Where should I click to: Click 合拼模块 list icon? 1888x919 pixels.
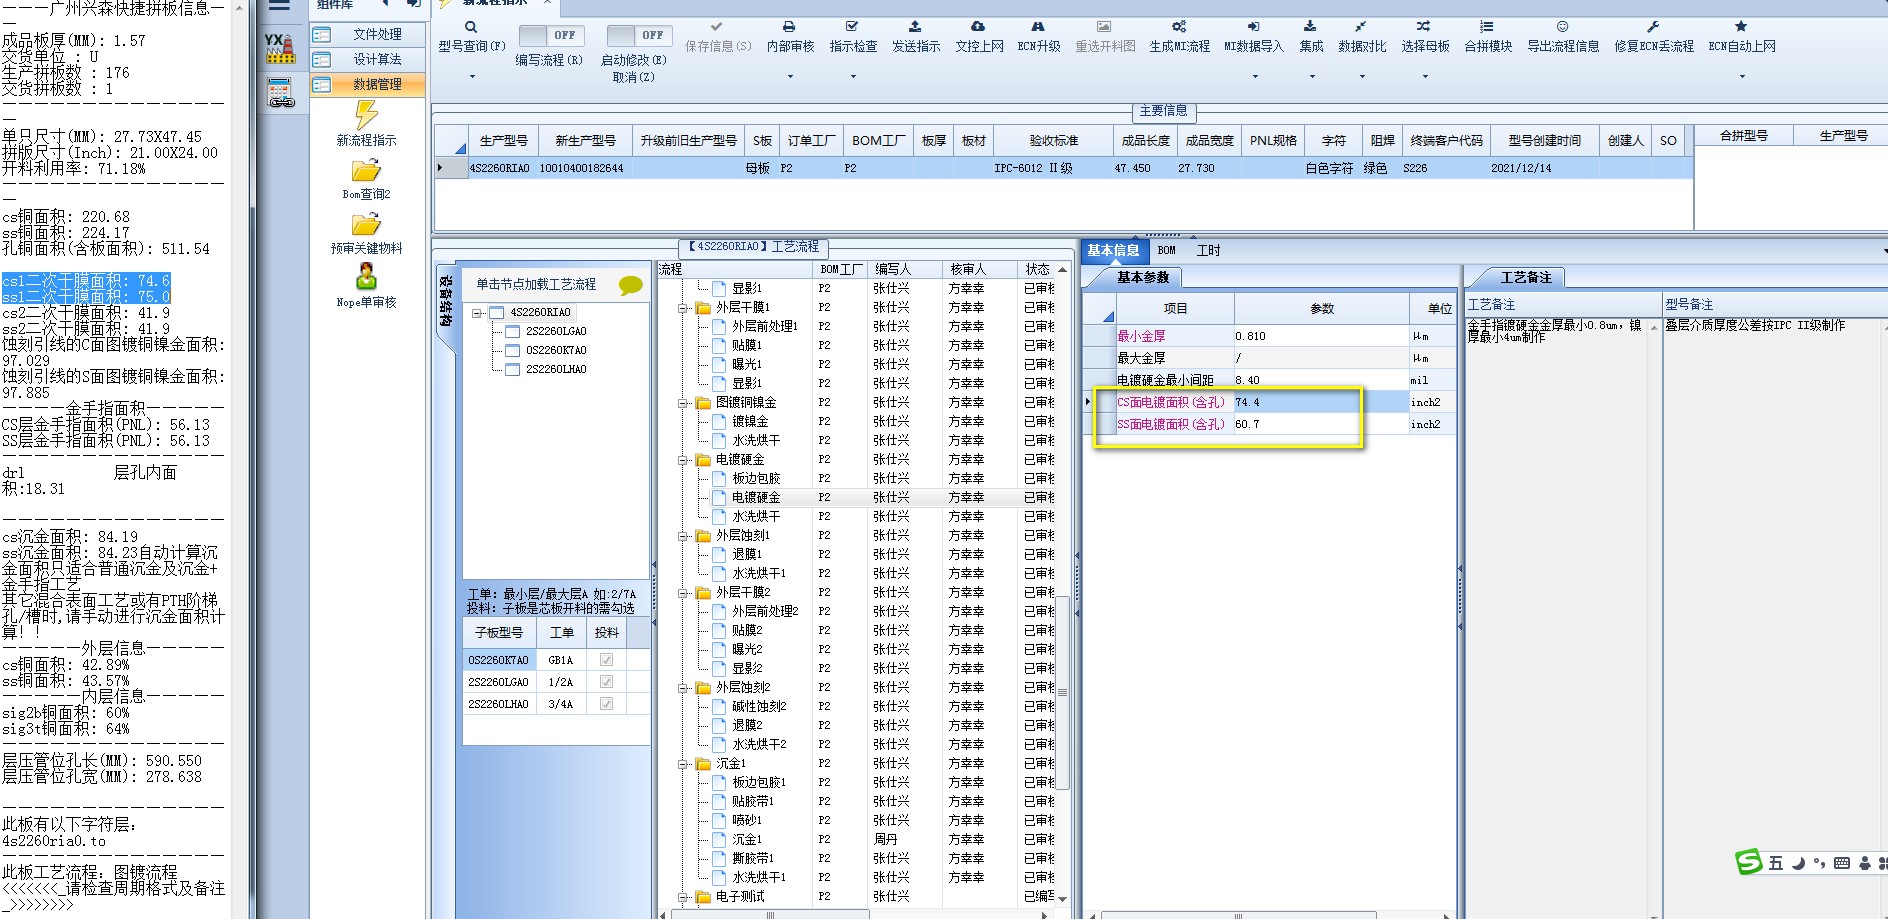1487,27
